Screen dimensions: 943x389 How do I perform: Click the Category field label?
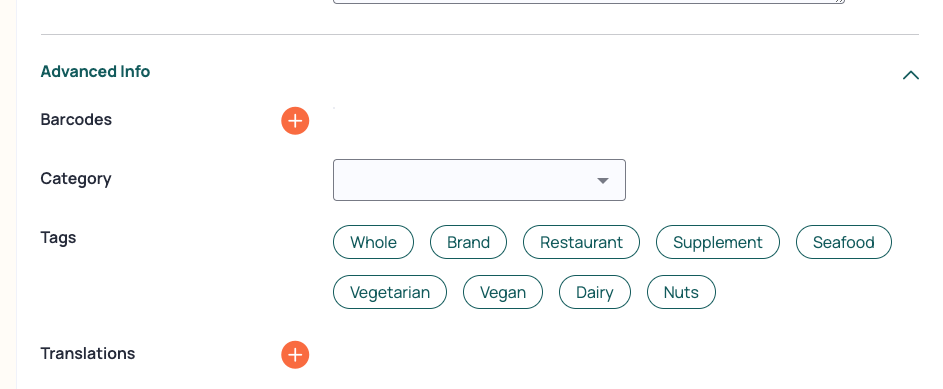coord(76,179)
